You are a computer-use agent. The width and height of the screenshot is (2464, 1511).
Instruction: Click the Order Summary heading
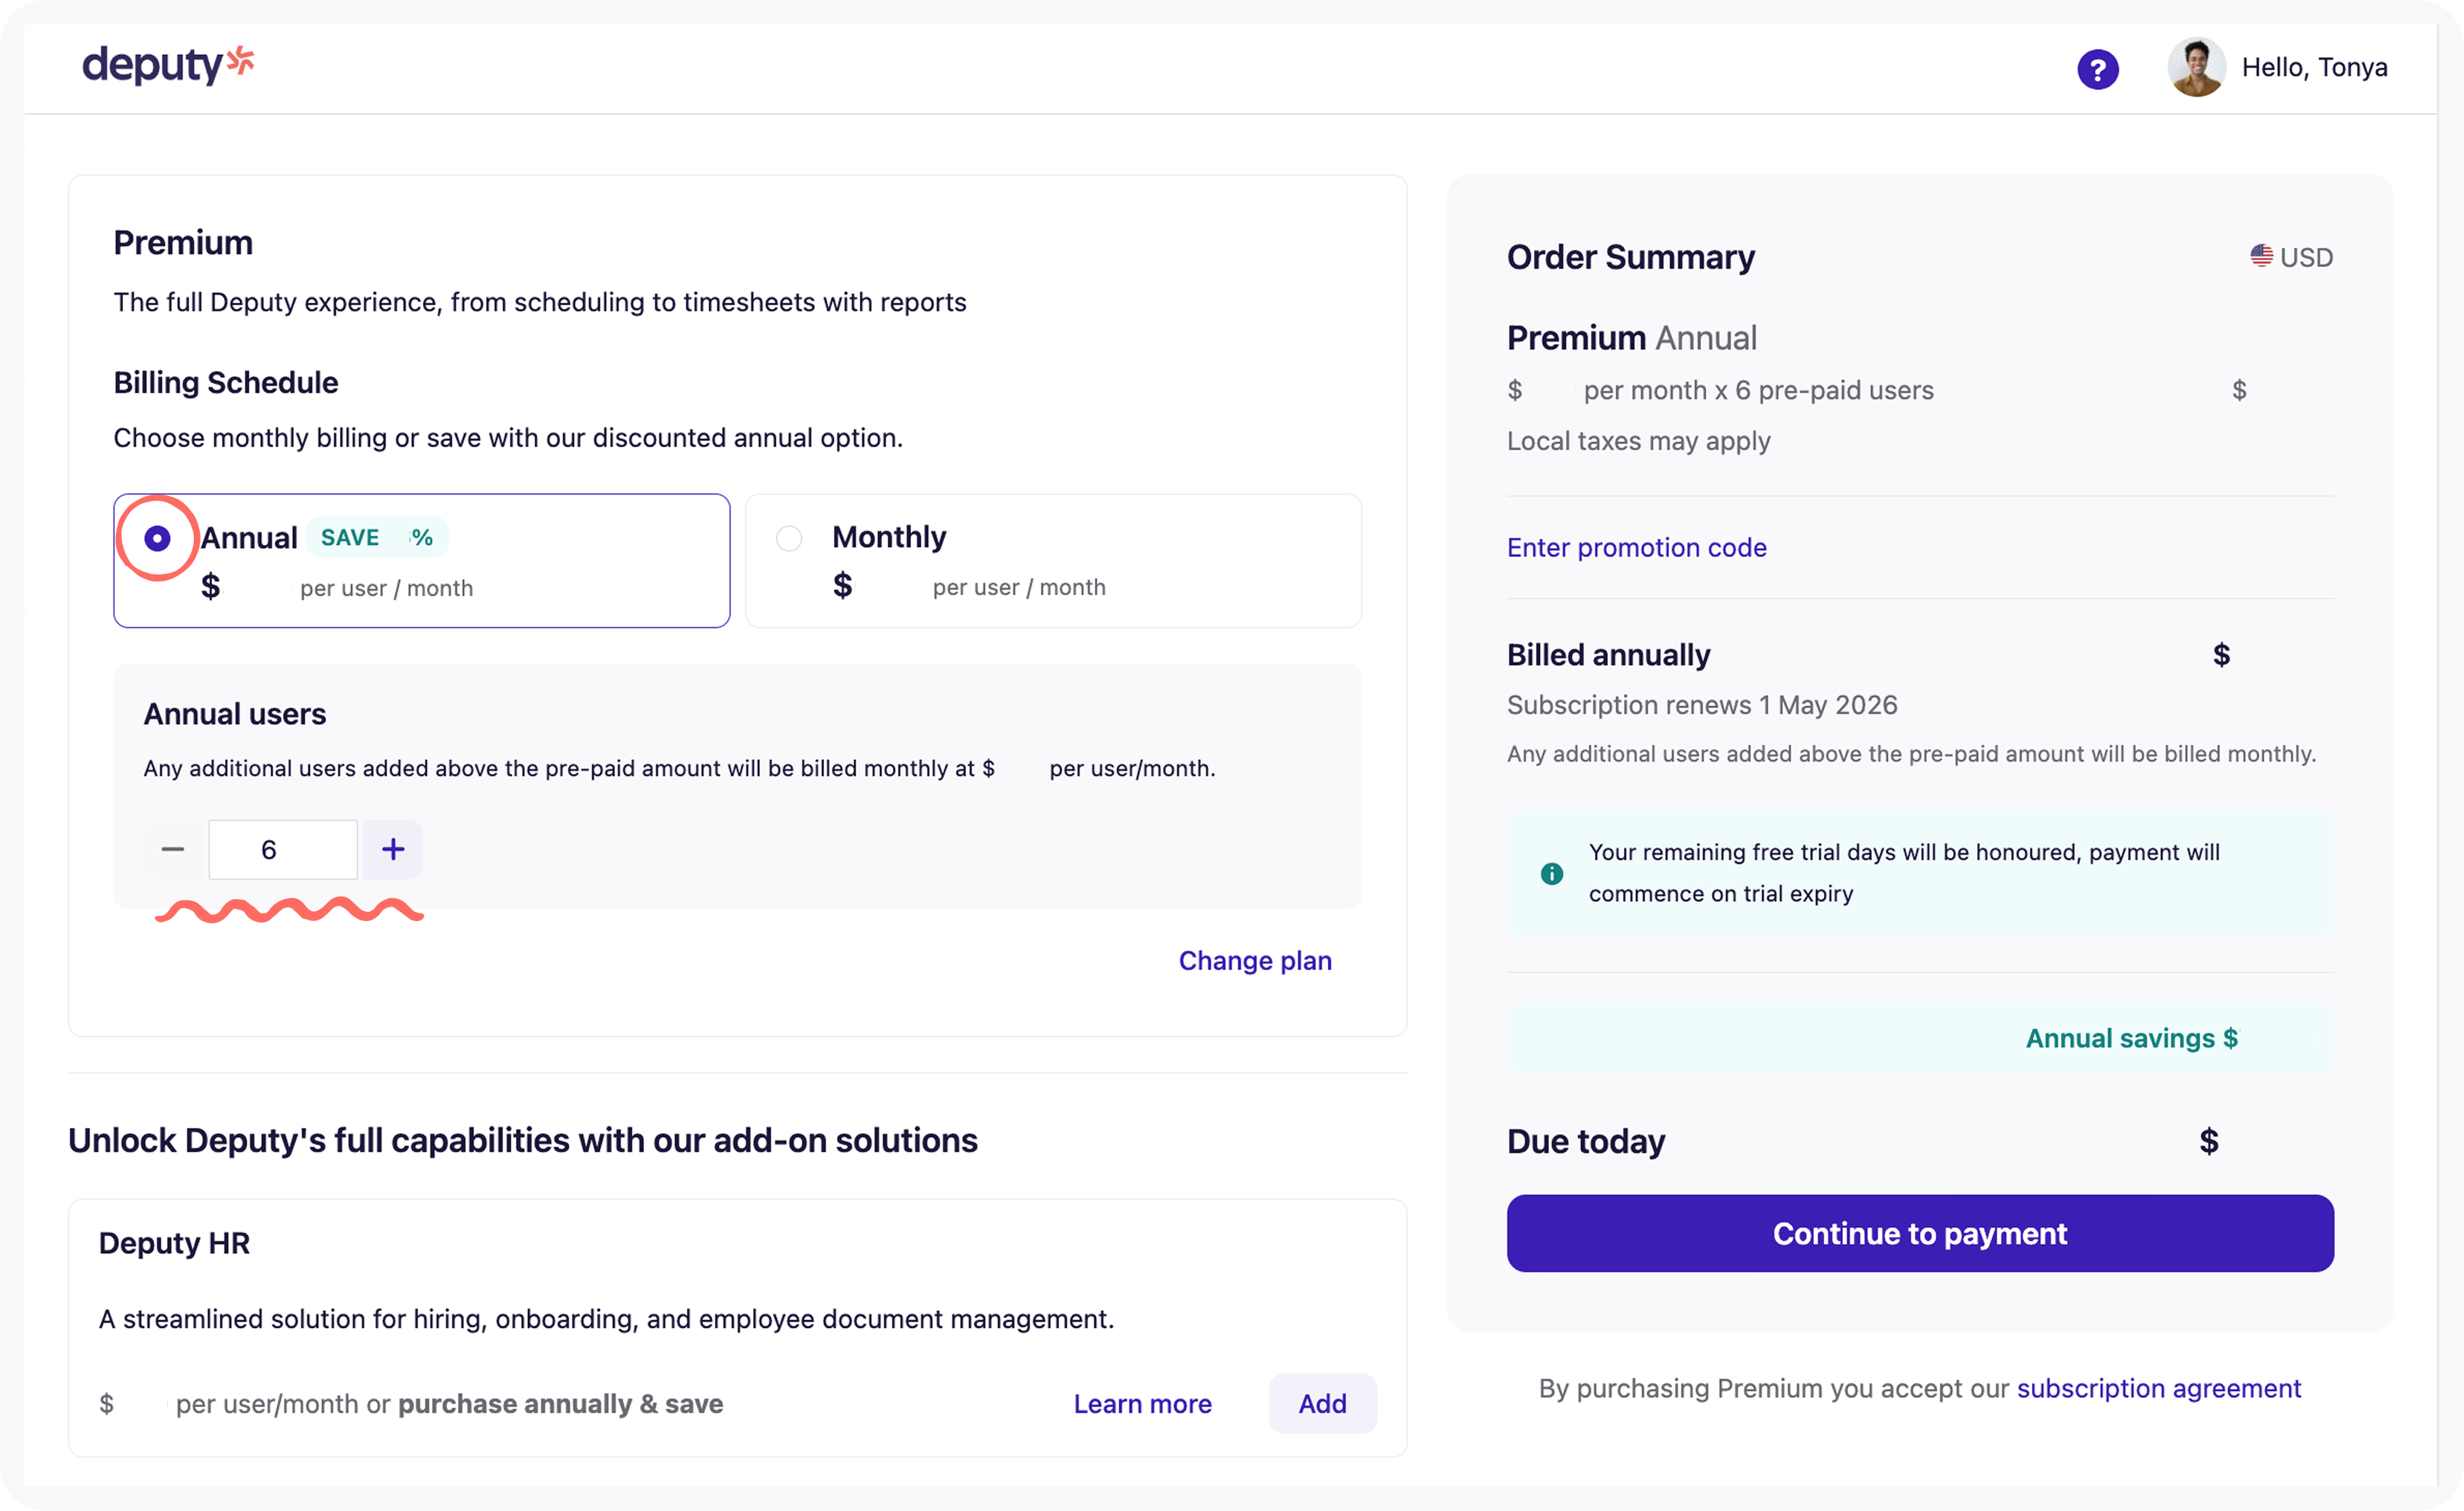1630,257
